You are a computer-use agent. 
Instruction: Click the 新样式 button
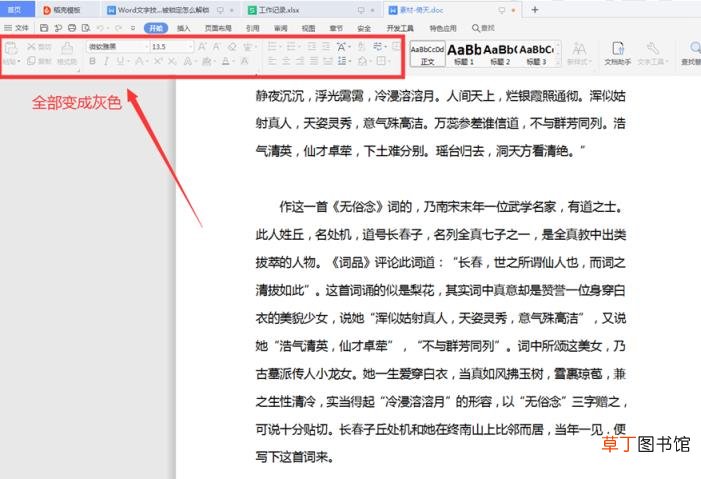(x=579, y=54)
